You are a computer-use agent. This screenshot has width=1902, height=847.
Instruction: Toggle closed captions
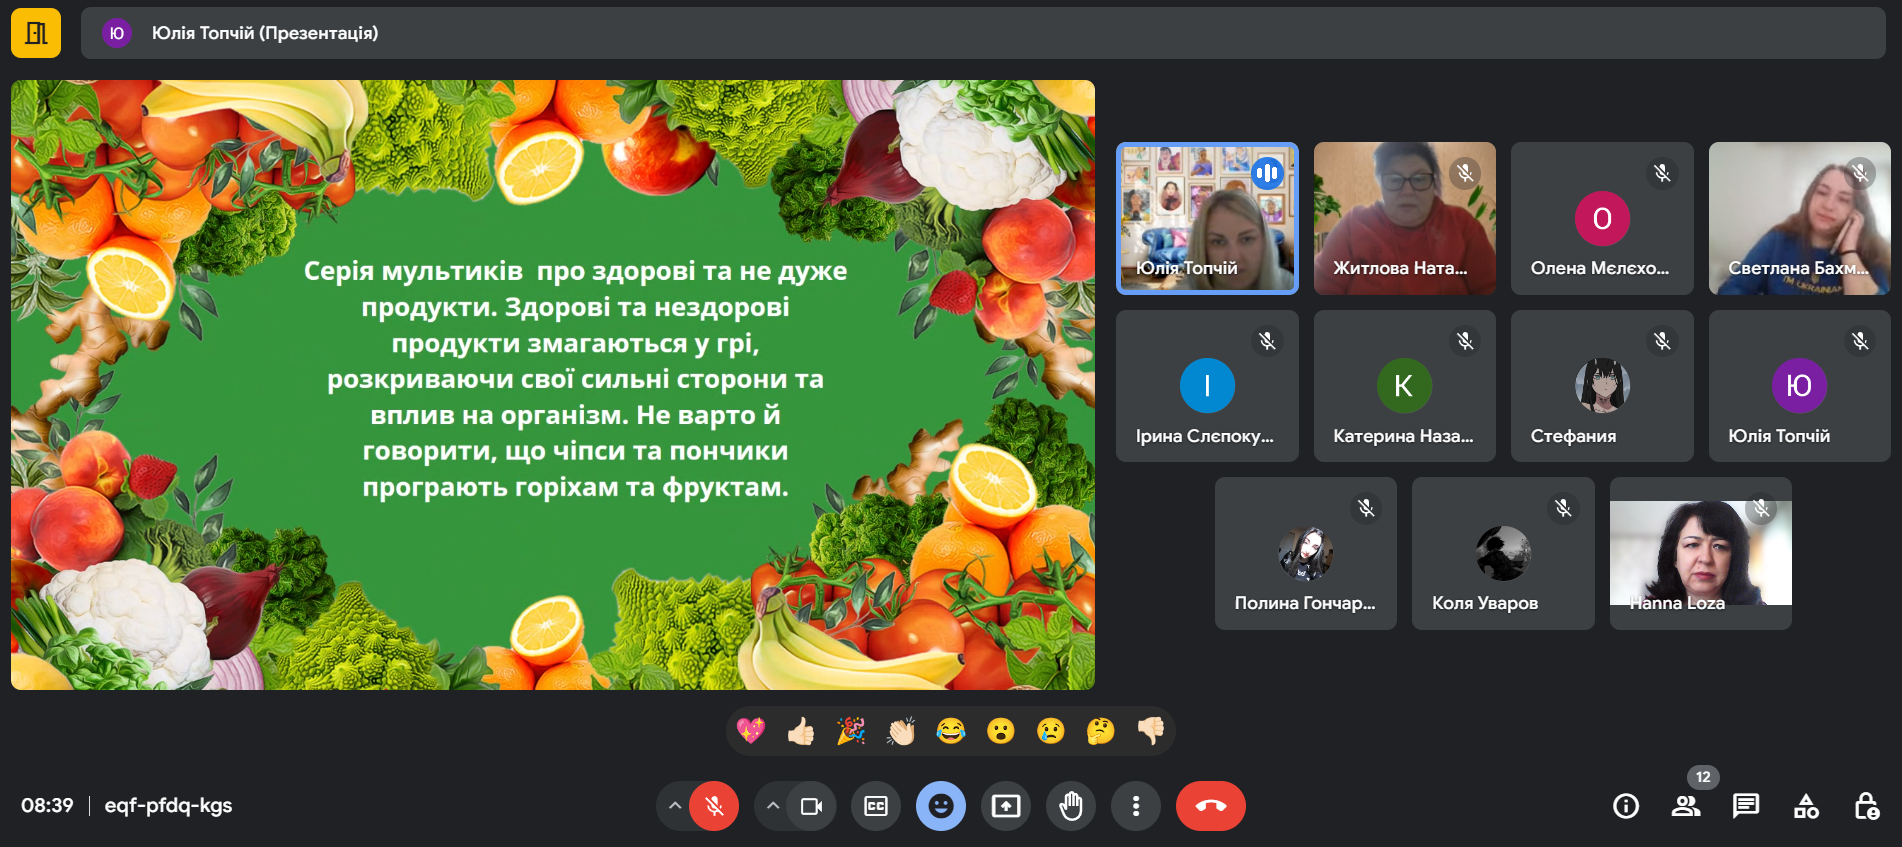(876, 806)
